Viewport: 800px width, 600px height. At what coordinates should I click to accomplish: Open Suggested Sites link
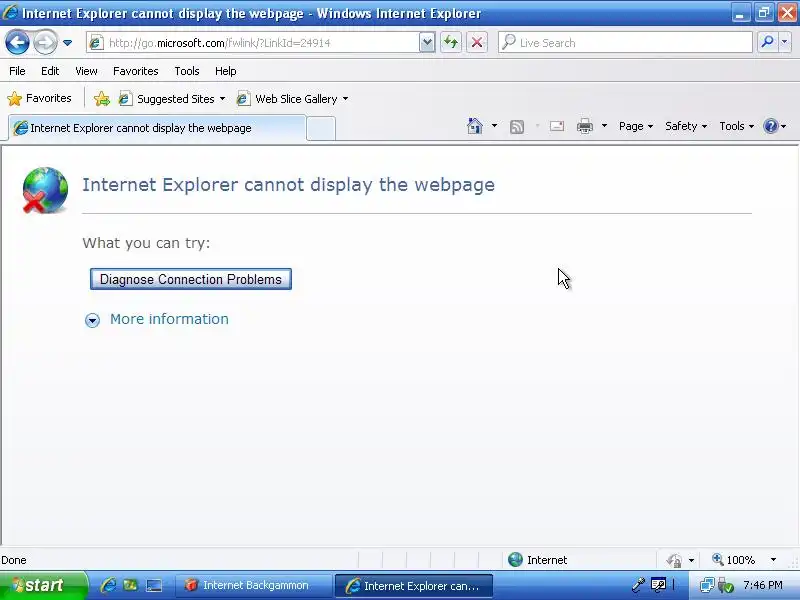[x=172, y=98]
